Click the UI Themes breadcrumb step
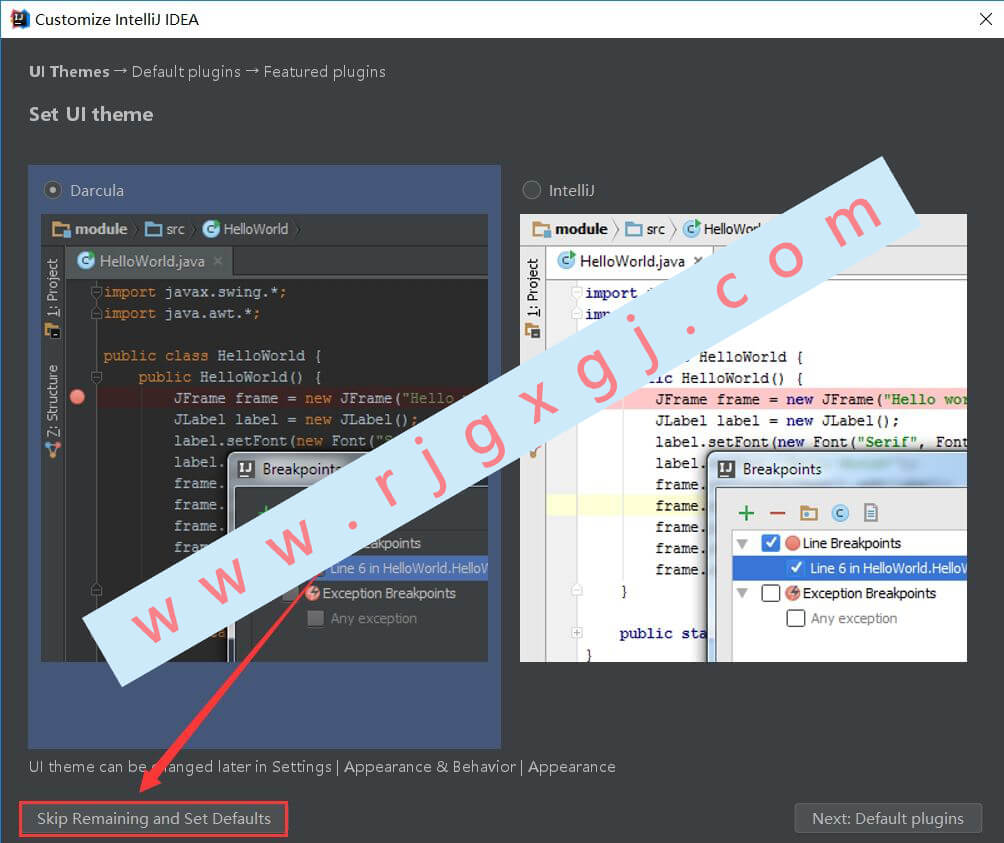The height and width of the screenshot is (843, 1004). click(x=69, y=72)
